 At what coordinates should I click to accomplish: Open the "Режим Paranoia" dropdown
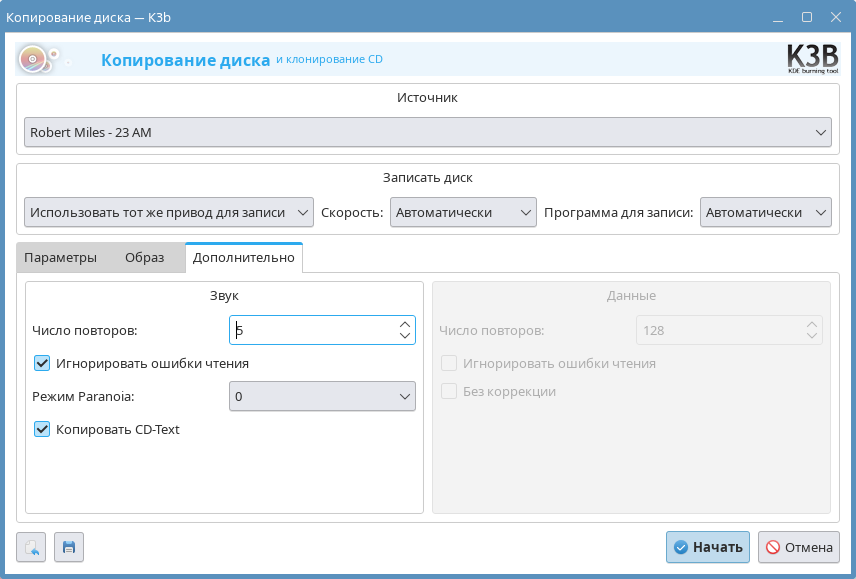(322, 396)
